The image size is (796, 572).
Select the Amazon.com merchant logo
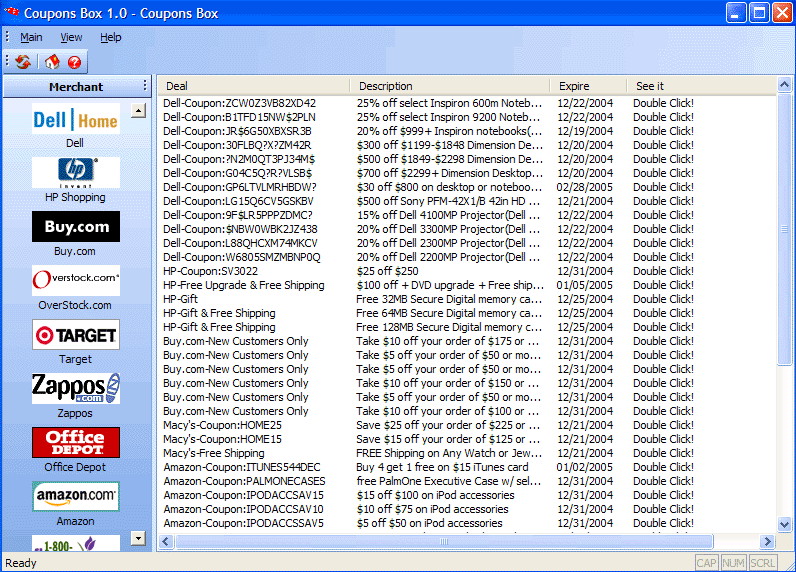[x=75, y=496]
